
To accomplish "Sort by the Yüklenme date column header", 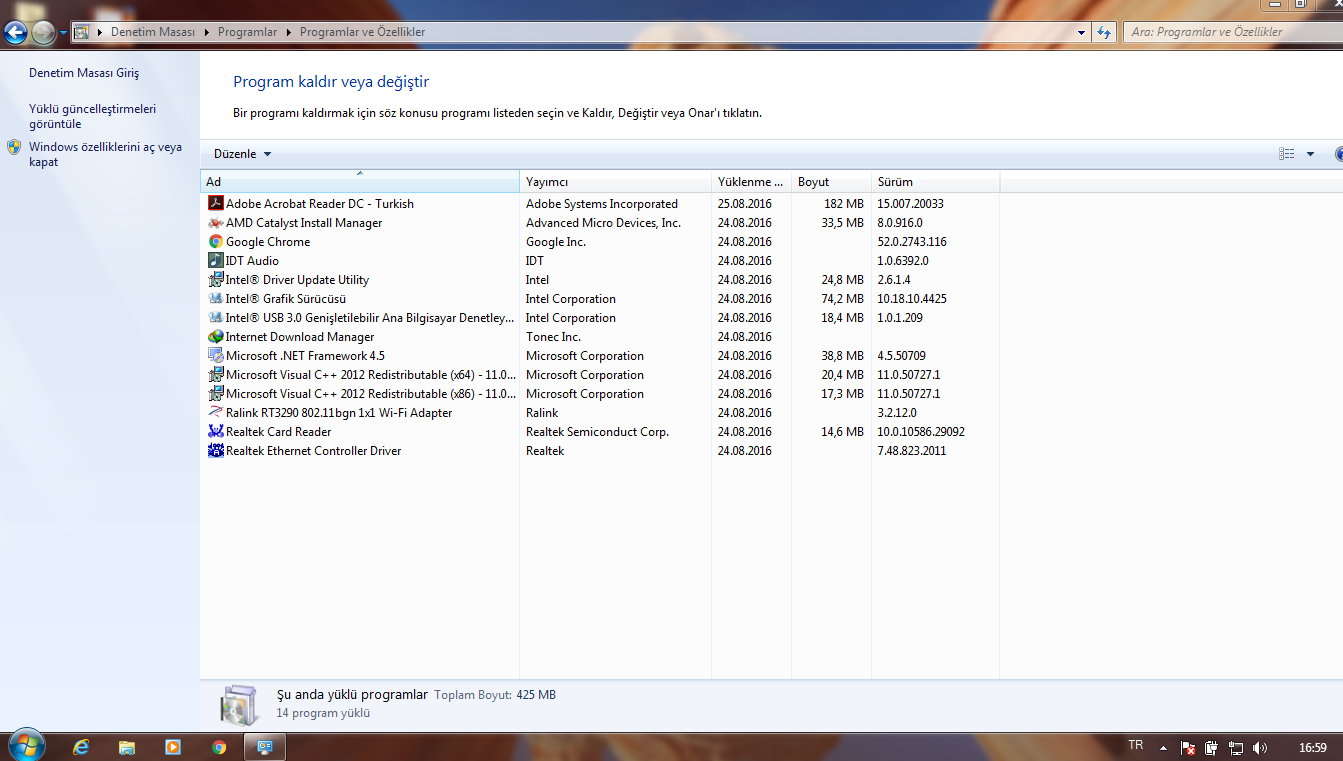I will click(751, 182).
